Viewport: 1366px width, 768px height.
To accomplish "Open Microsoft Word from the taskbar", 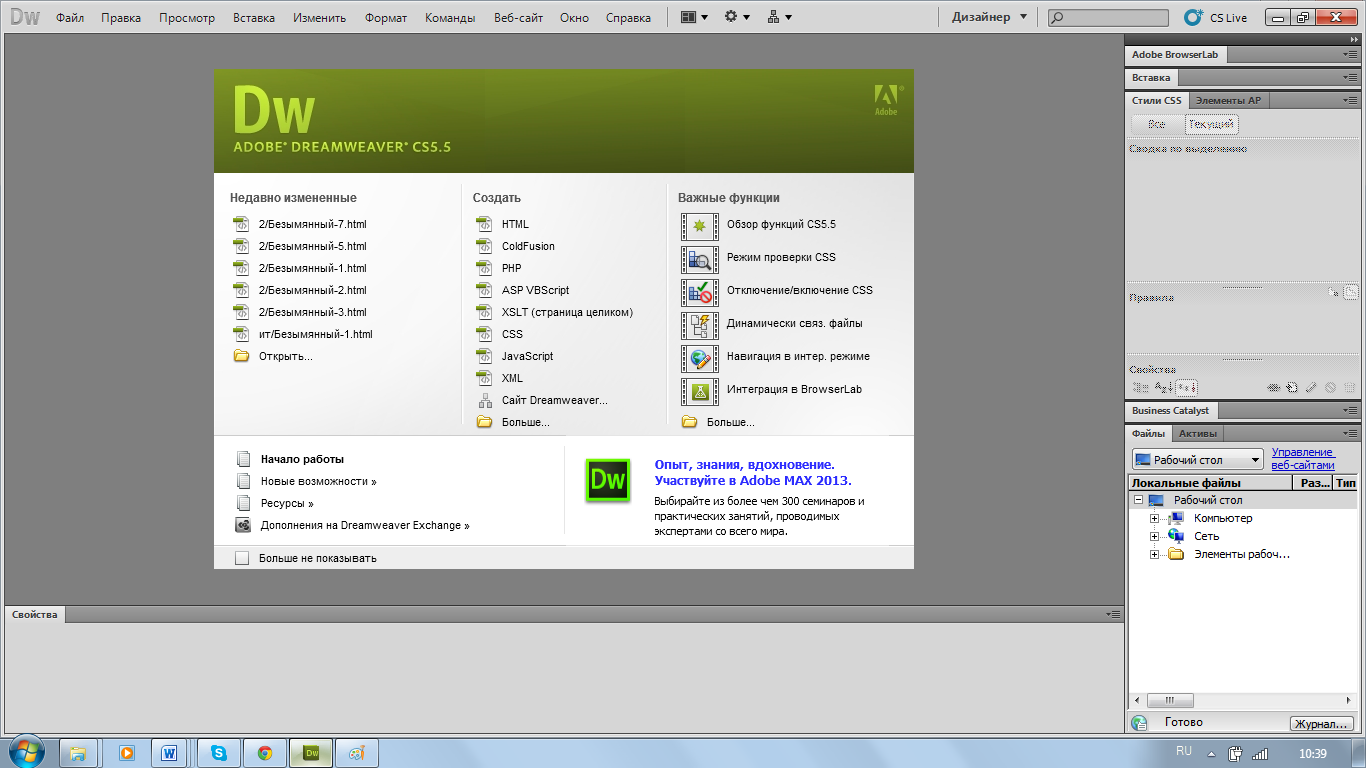I will [x=168, y=753].
